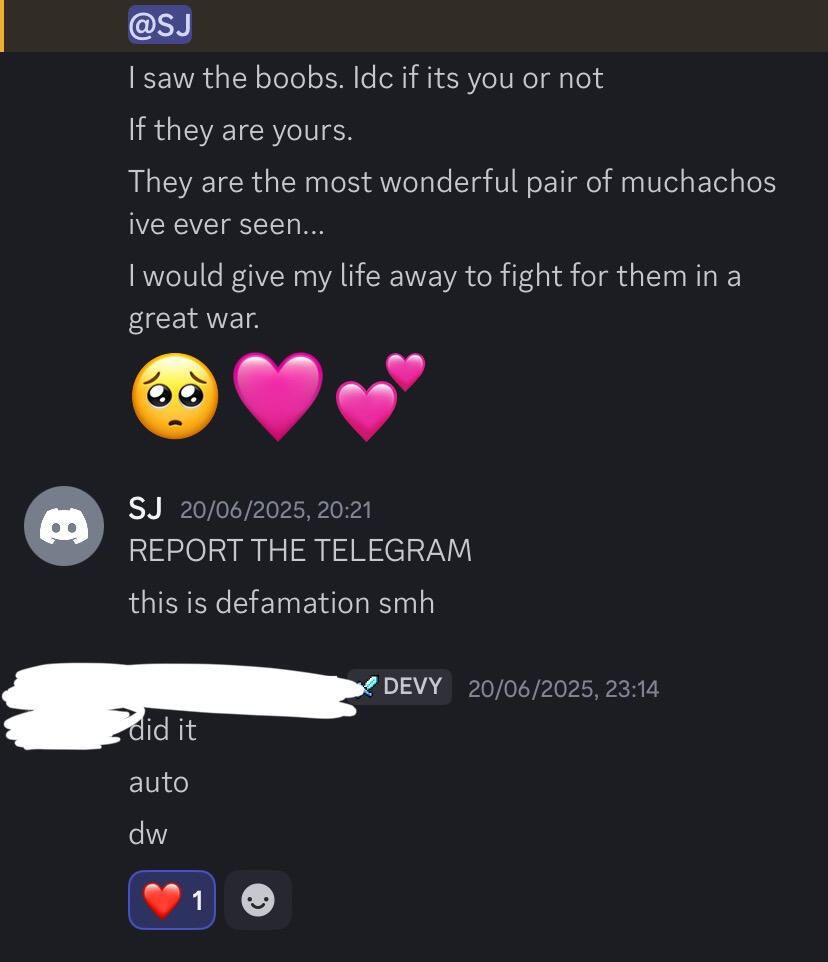828x962 pixels.
Task: Open the add reaction smiley button
Action: tap(258, 900)
